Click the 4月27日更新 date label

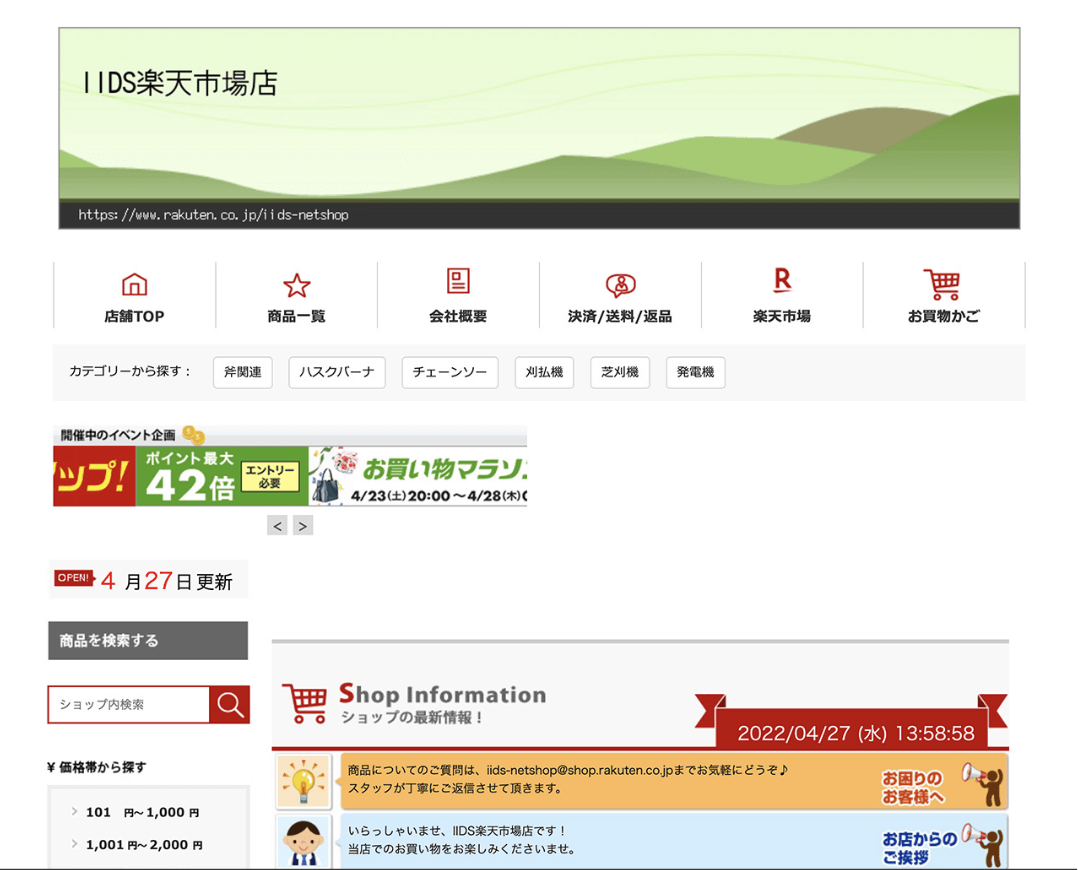[166, 581]
